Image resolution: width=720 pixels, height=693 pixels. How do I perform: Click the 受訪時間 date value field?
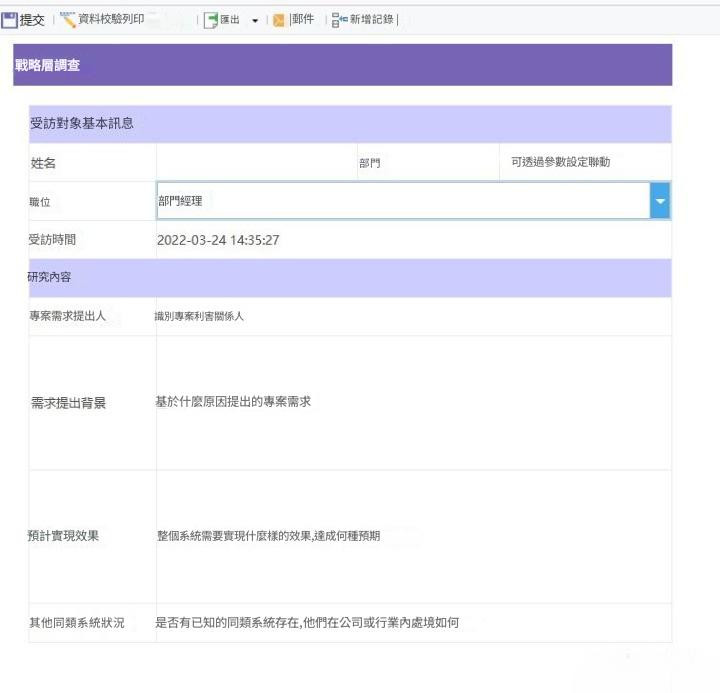pos(414,240)
